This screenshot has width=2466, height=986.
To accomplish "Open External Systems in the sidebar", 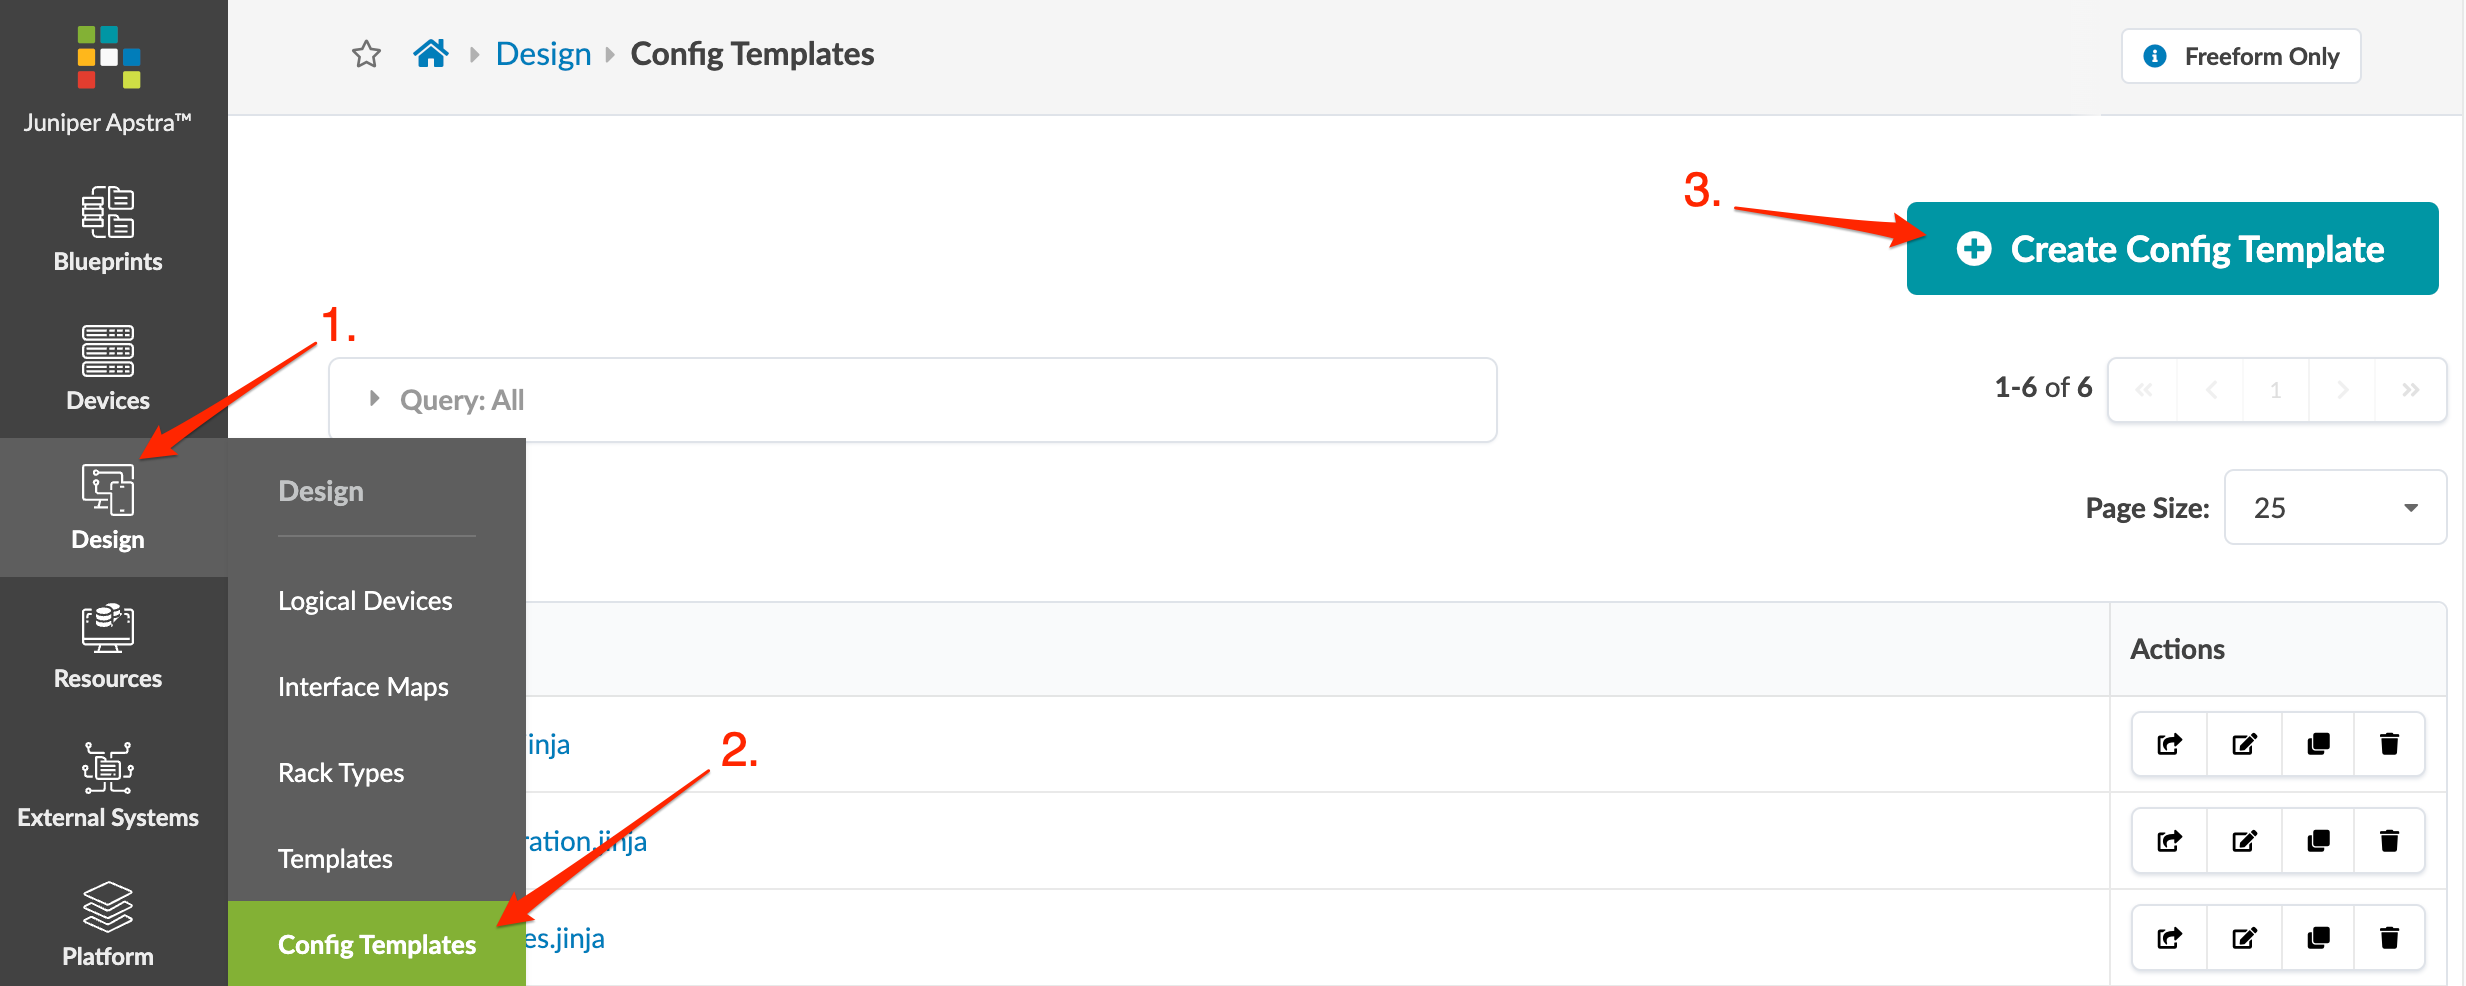I will point(108,785).
